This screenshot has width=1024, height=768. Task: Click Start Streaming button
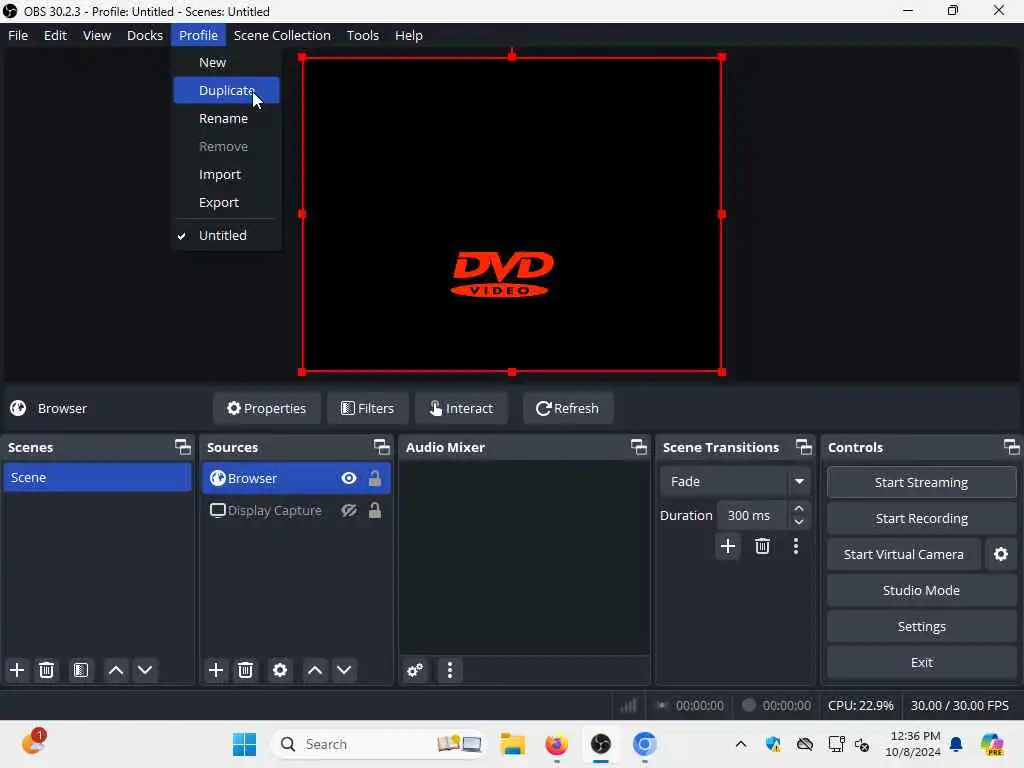coord(921,483)
